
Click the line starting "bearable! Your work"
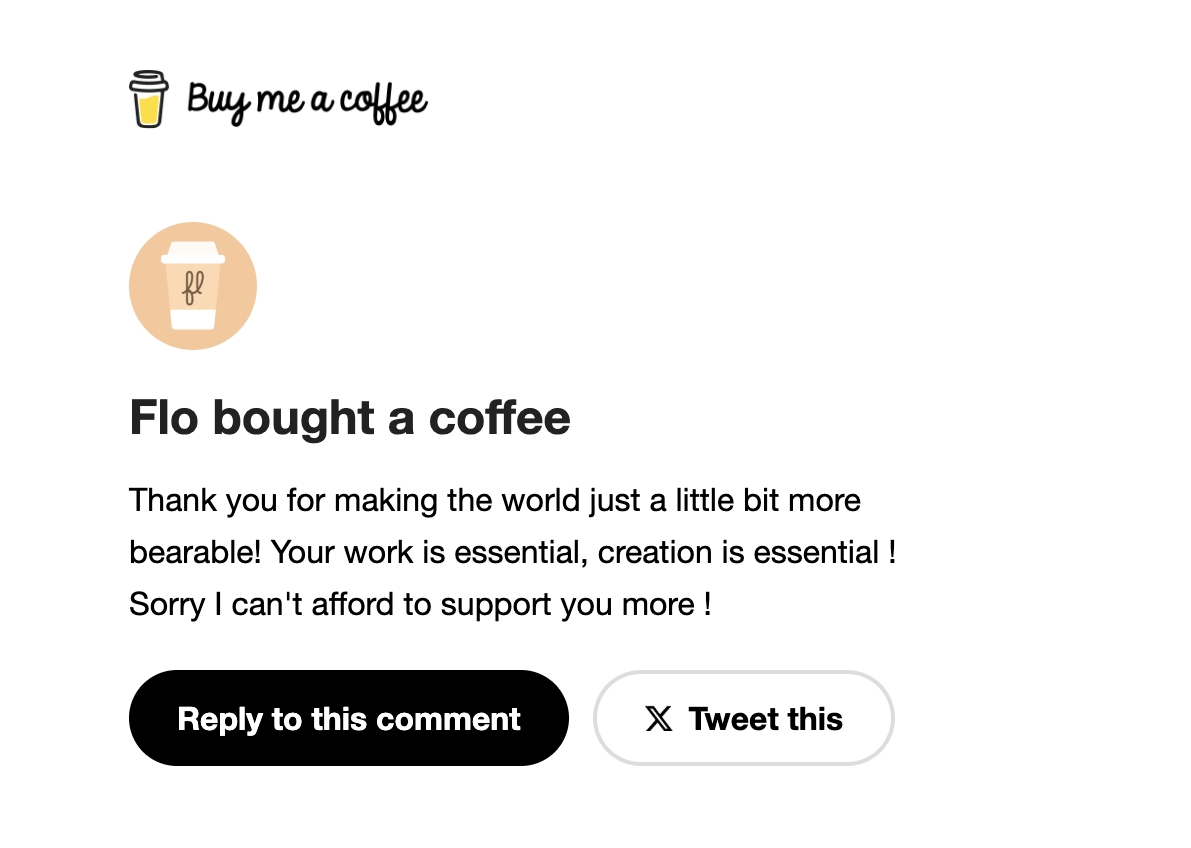coord(512,552)
